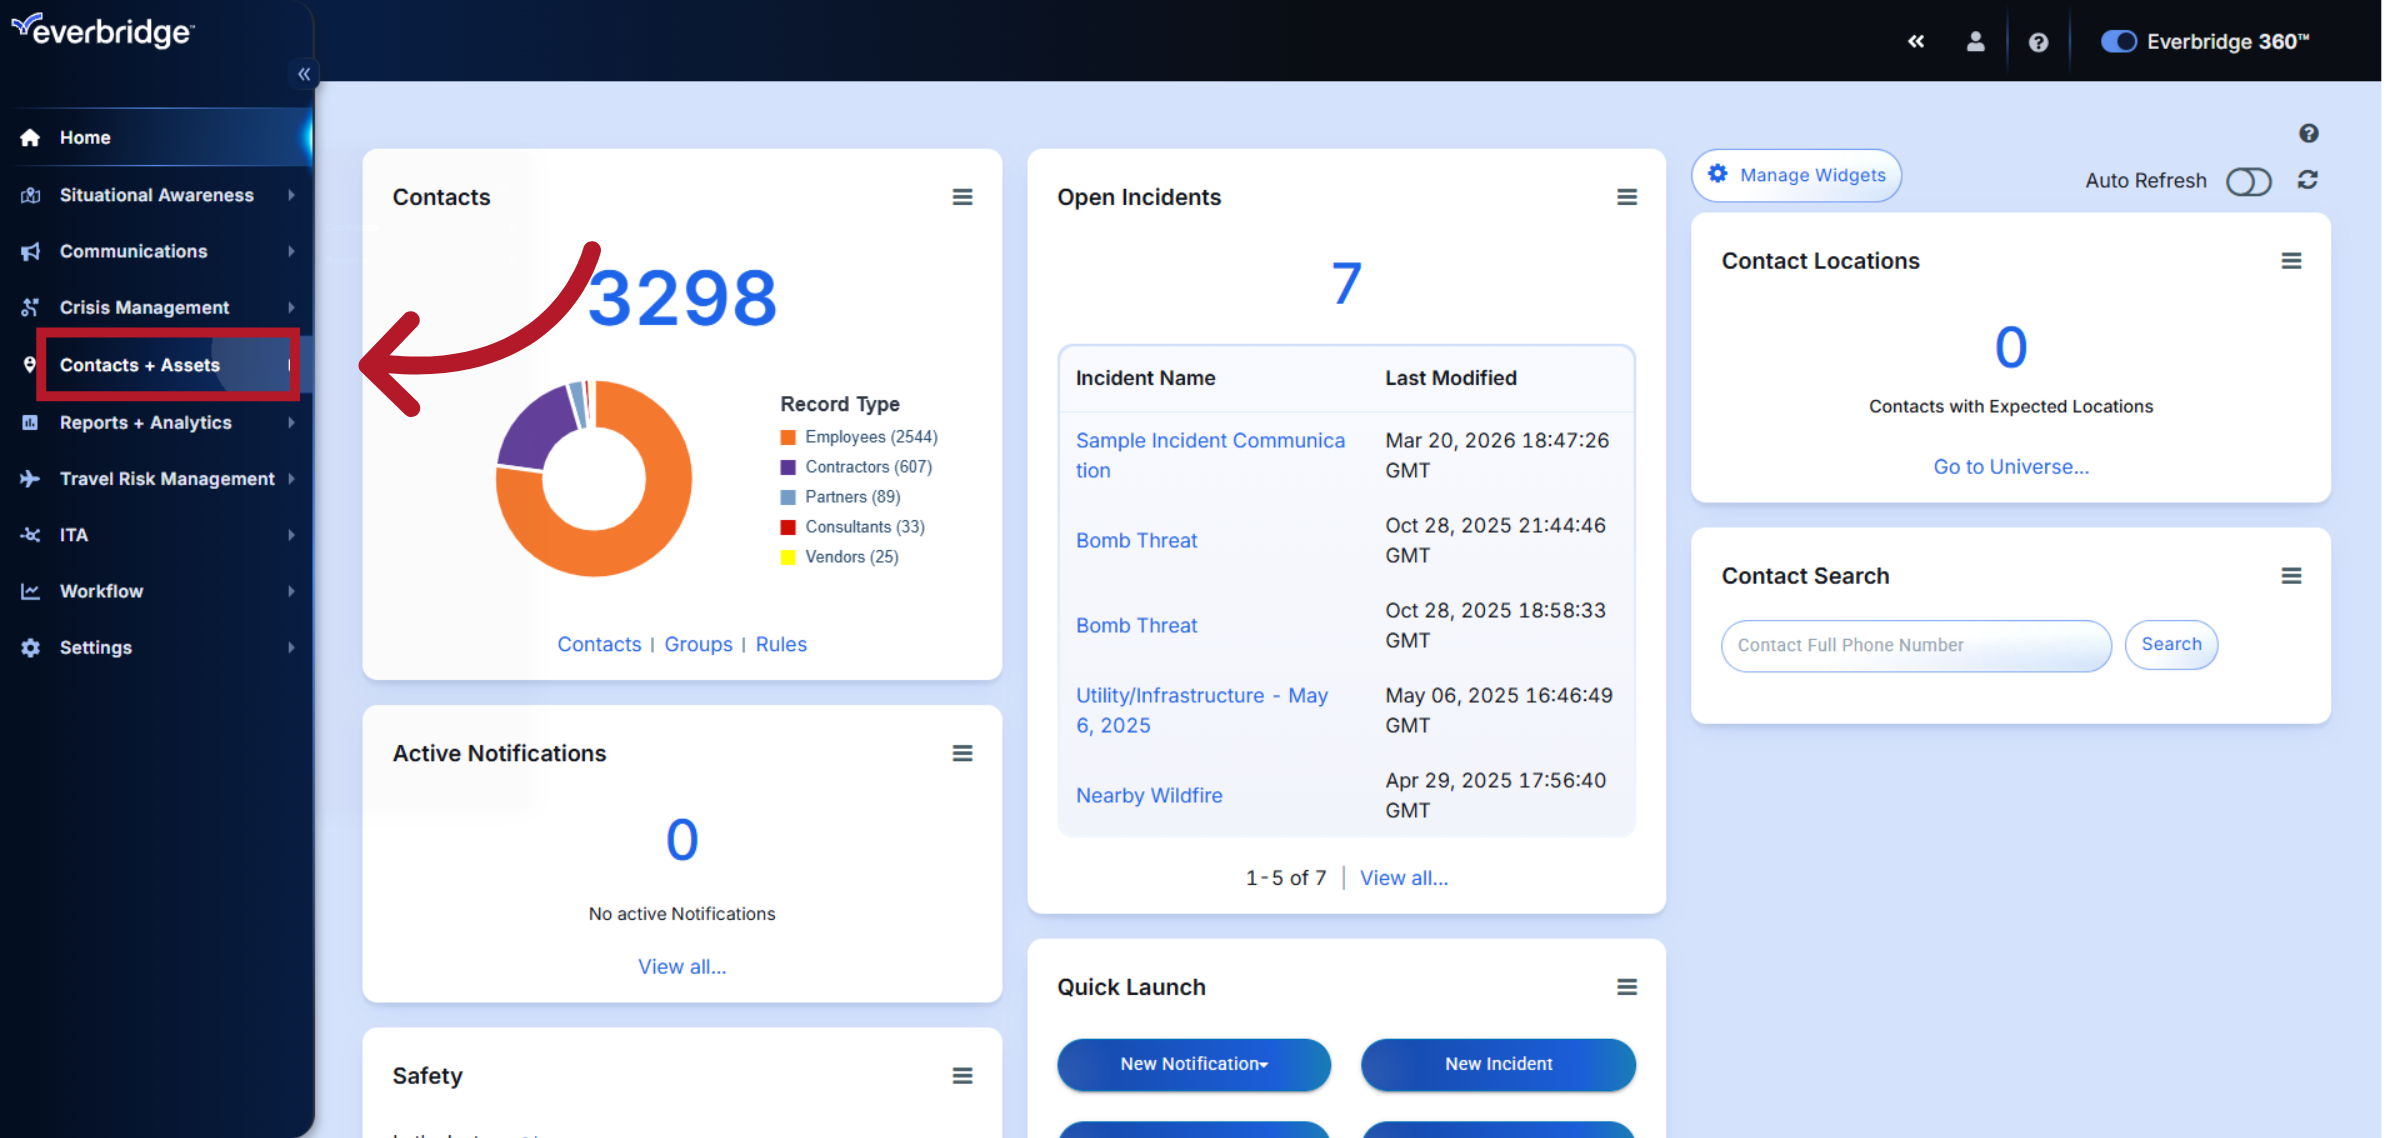This screenshot has width=2400, height=1138.
Task: Toggle the Auto Refresh switch
Action: [2249, 181]
